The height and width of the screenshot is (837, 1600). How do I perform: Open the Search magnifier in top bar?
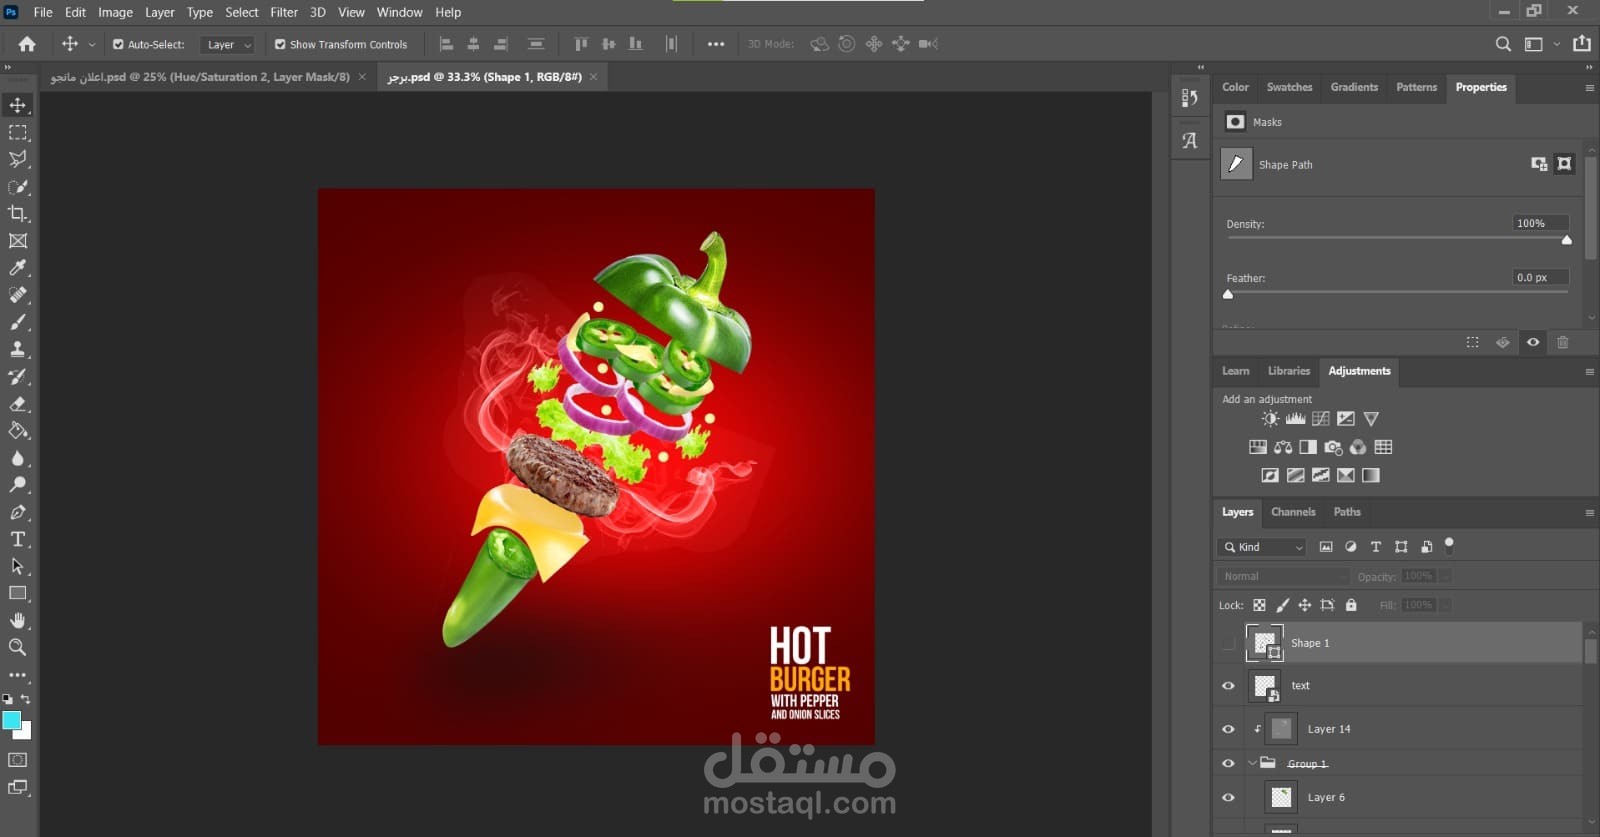click(1503, 44)
